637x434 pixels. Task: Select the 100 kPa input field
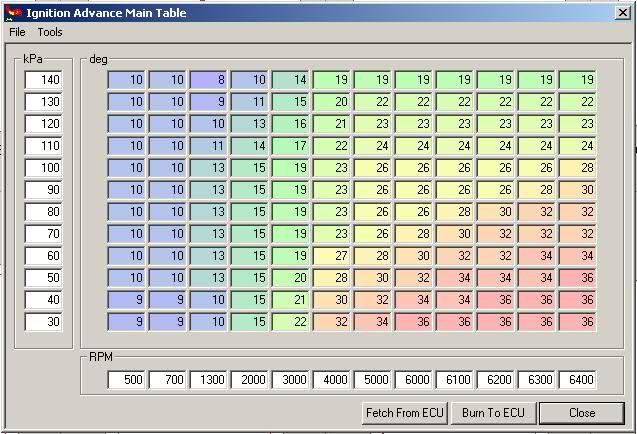coord(43,168)
